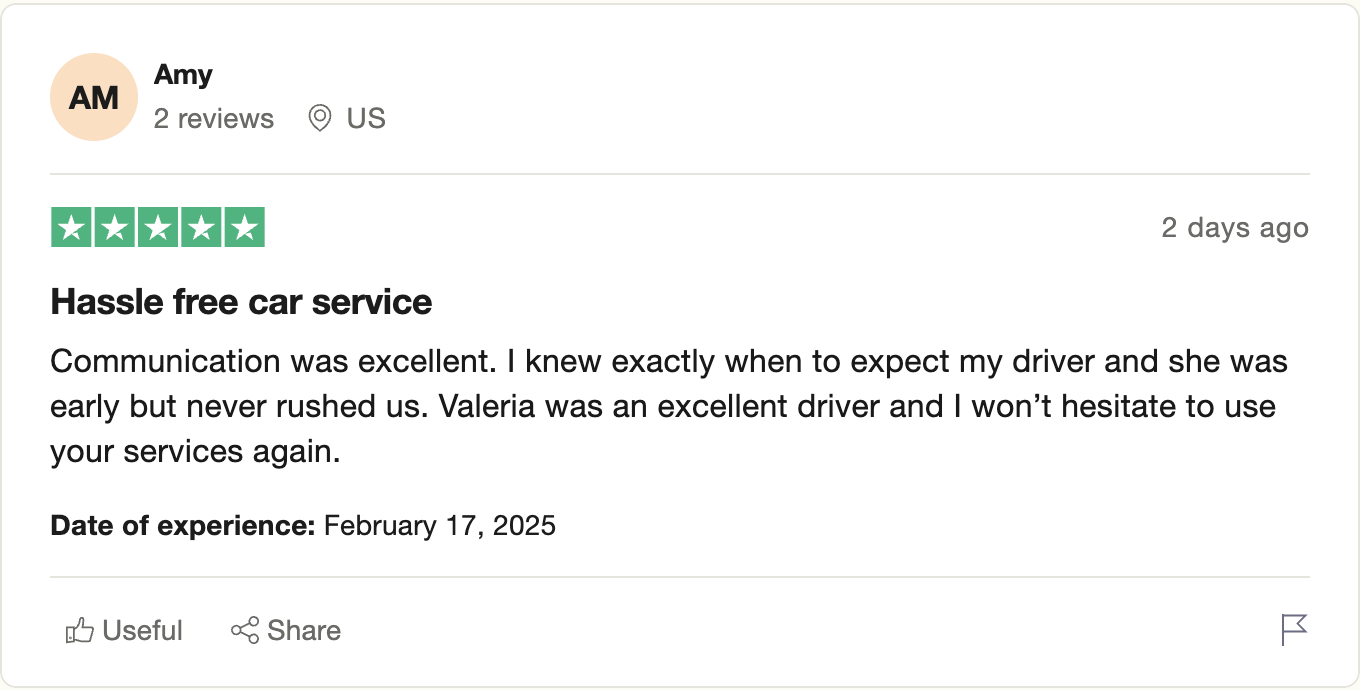Click the February 17, 2025 date
This screenshot has width=1360, height=690.
point(440,525)
